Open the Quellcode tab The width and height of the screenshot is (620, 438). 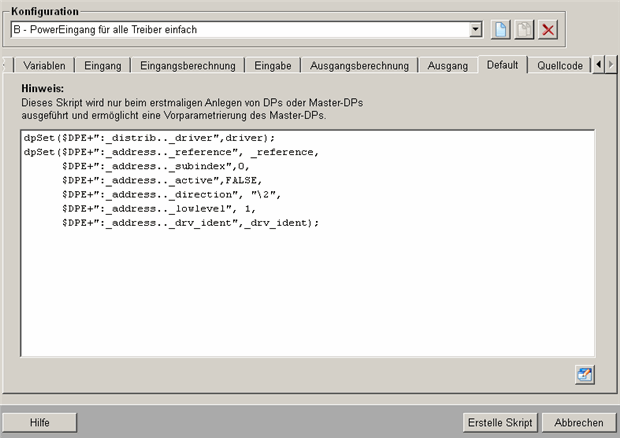(559, 66)
